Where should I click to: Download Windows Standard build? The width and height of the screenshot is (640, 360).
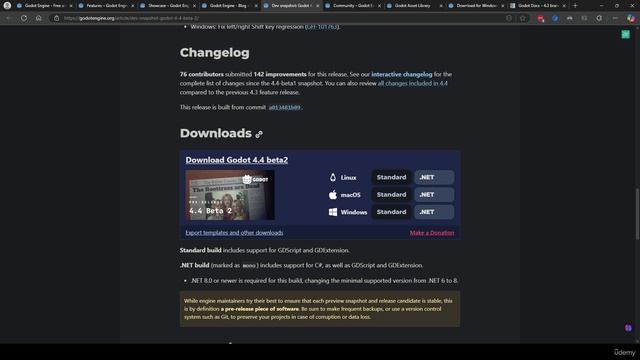(x=391, y=212)
